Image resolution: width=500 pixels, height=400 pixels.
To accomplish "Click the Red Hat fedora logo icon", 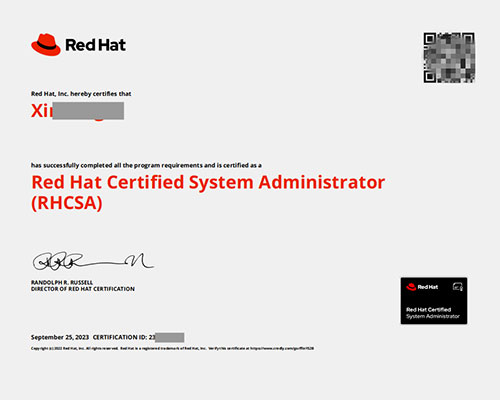I will [46, 44].
